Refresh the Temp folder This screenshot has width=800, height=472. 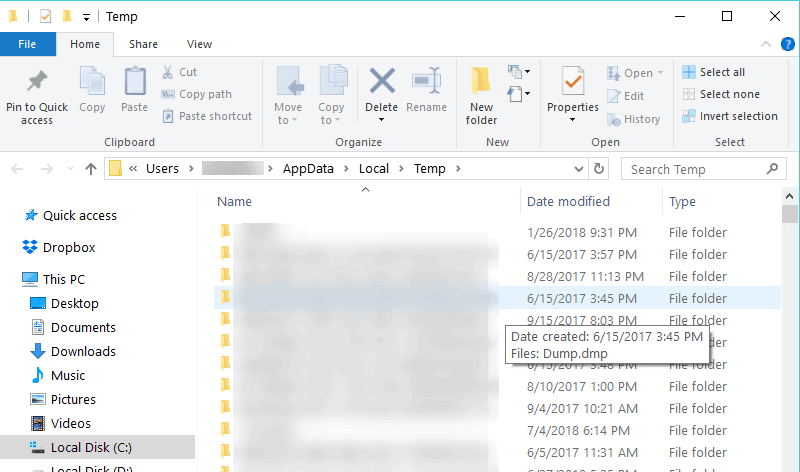[x=599, y=169]
